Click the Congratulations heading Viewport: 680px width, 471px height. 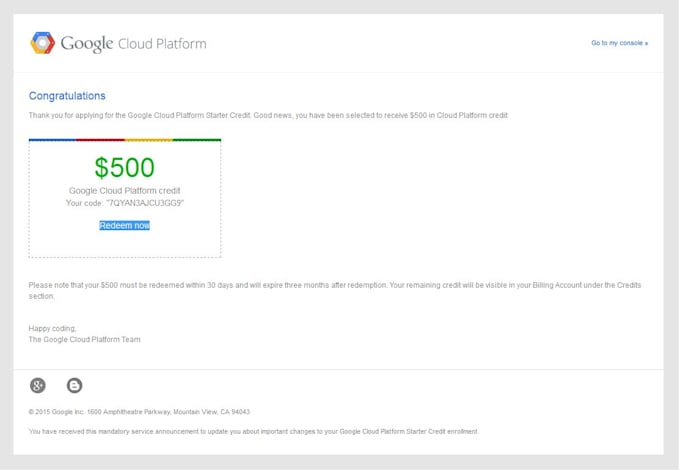67,96
